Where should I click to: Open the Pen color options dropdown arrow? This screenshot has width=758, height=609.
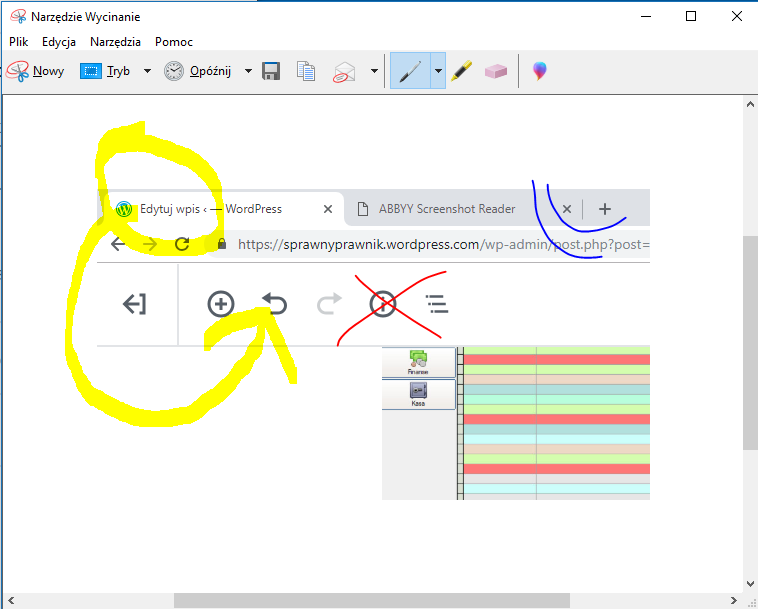point(437,71)
